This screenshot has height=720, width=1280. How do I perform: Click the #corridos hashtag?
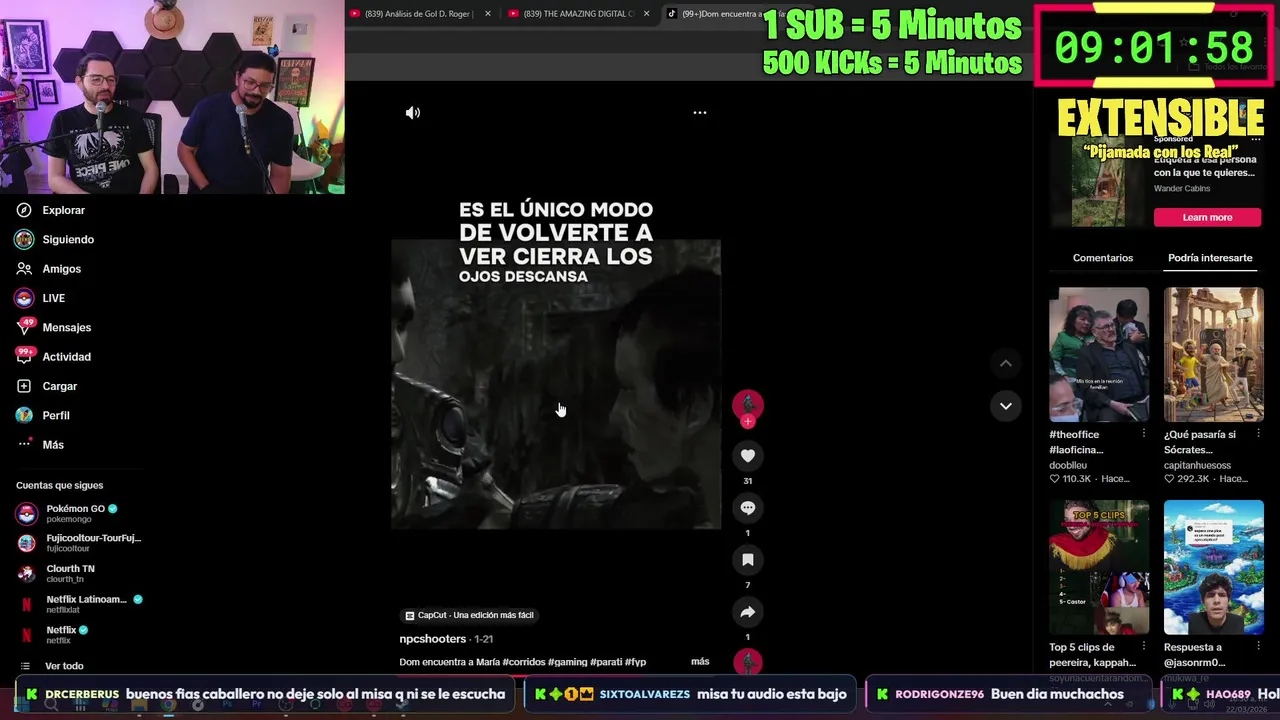523,662
